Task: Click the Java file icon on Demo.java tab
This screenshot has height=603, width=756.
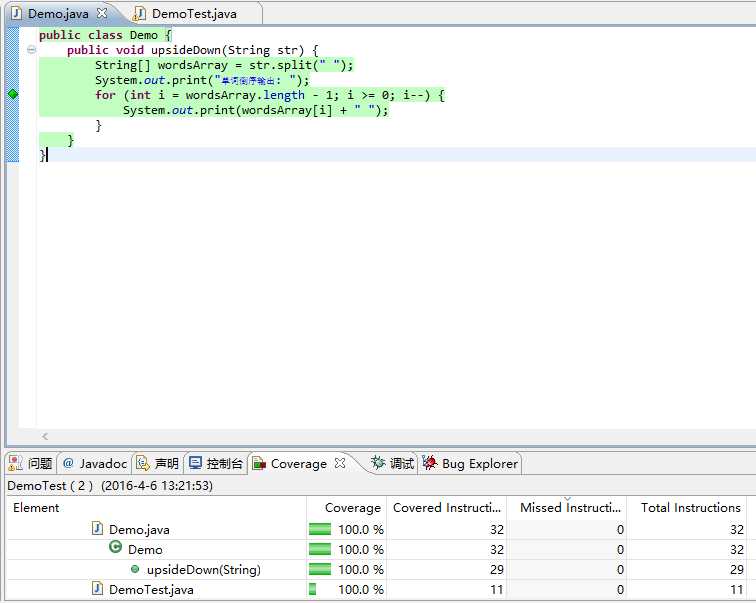Action: pos(16,13)
